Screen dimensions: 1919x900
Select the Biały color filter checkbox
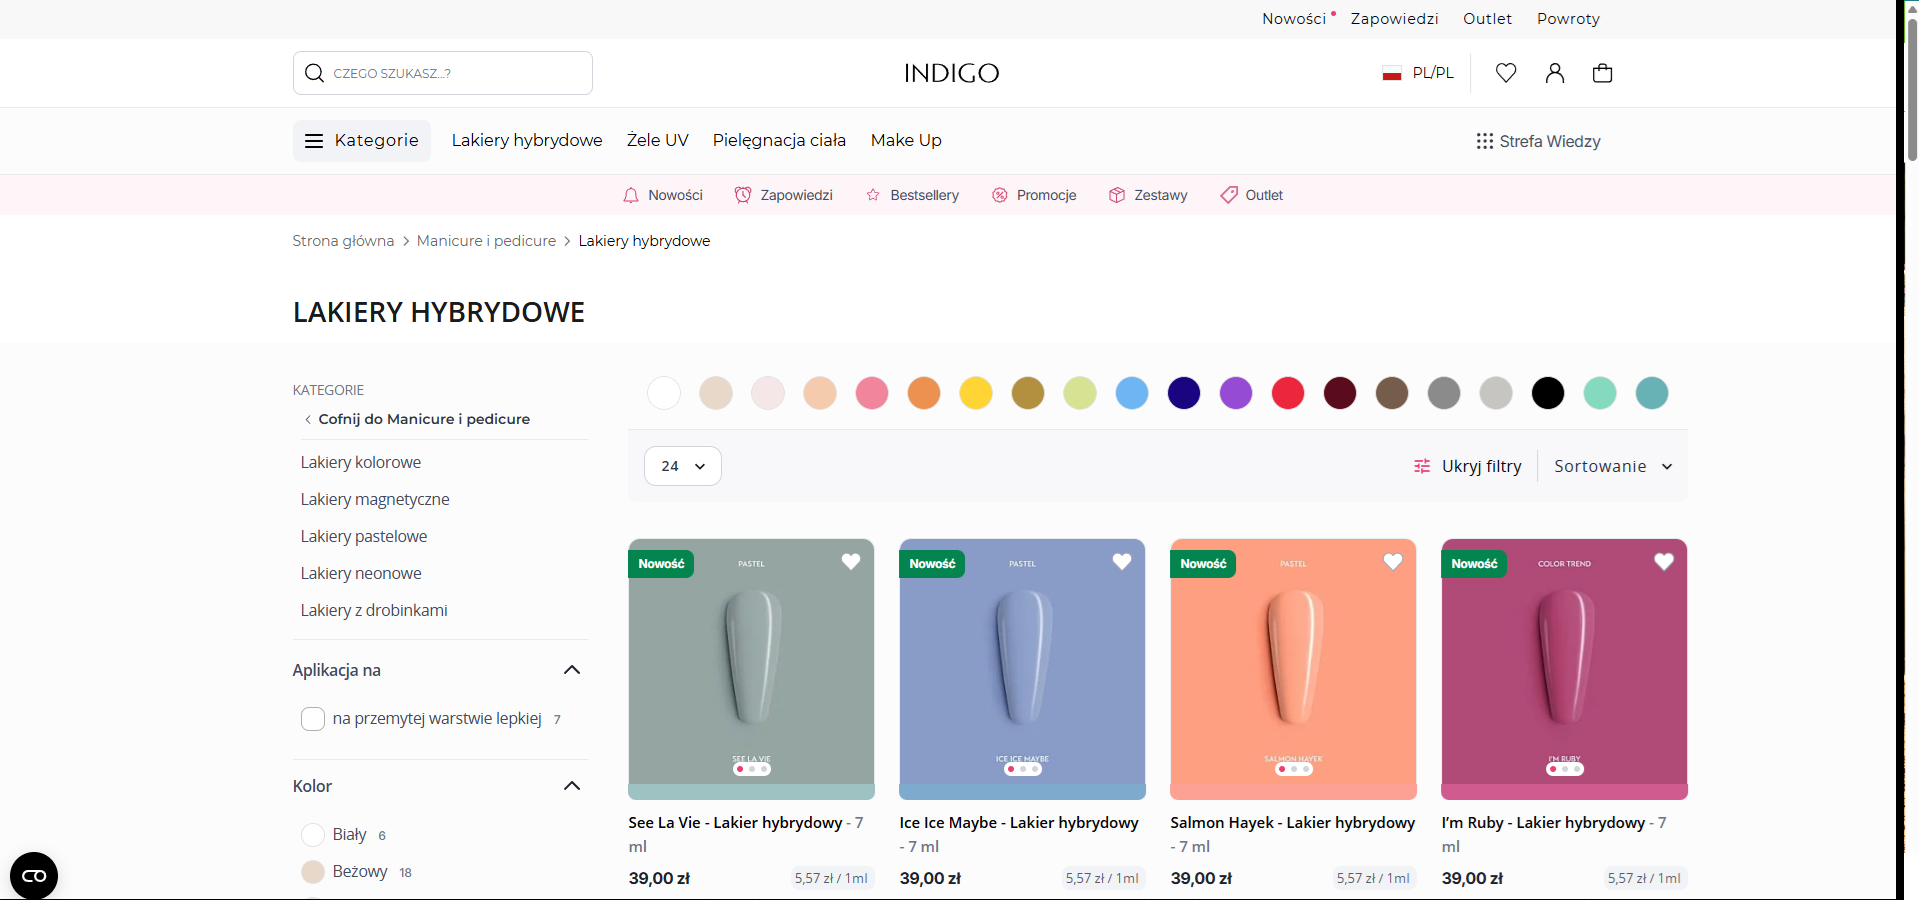(x=313, y=835)
